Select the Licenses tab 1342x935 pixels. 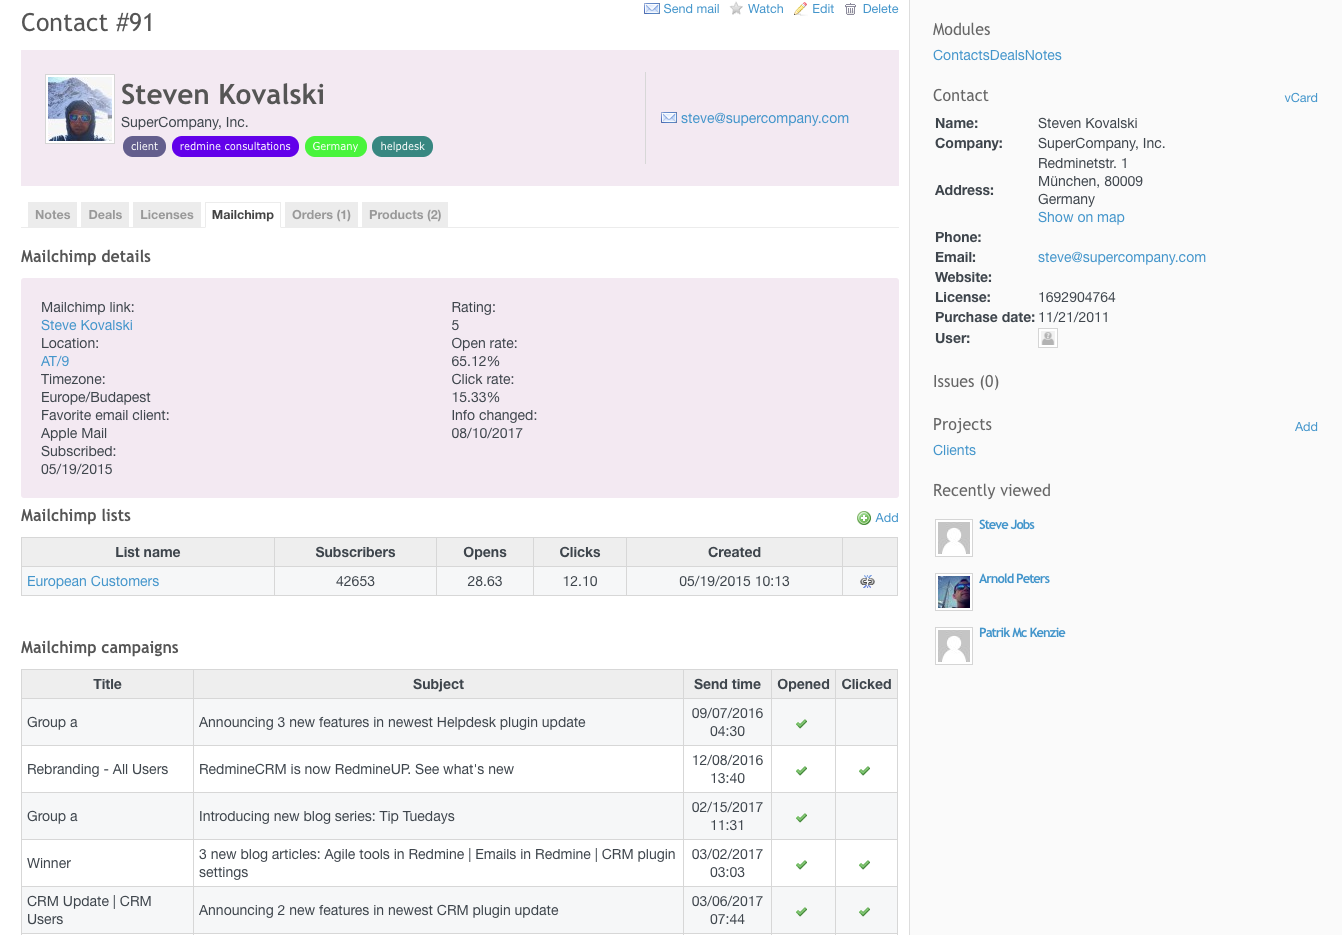[166, 215]
